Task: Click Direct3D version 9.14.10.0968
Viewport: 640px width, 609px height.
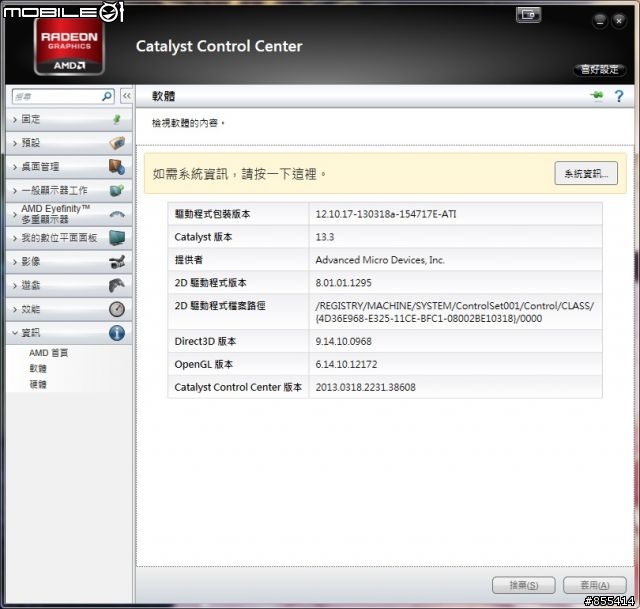Action: point(343,341)
